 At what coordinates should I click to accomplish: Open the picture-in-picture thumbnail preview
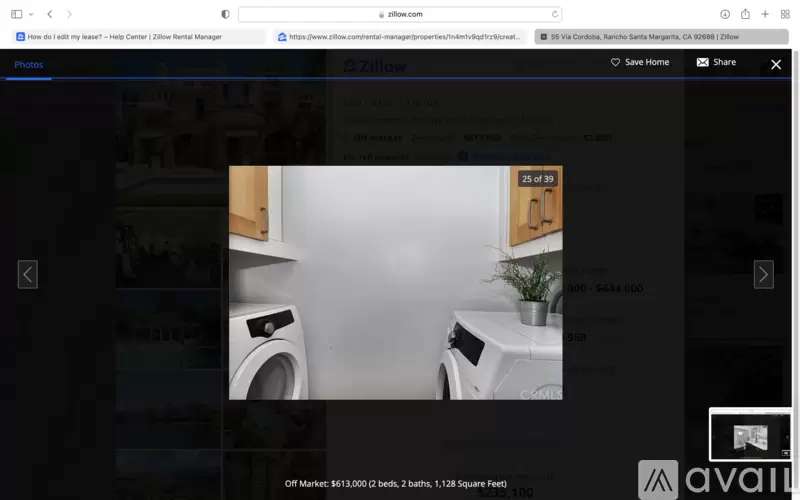click(750, 435)
